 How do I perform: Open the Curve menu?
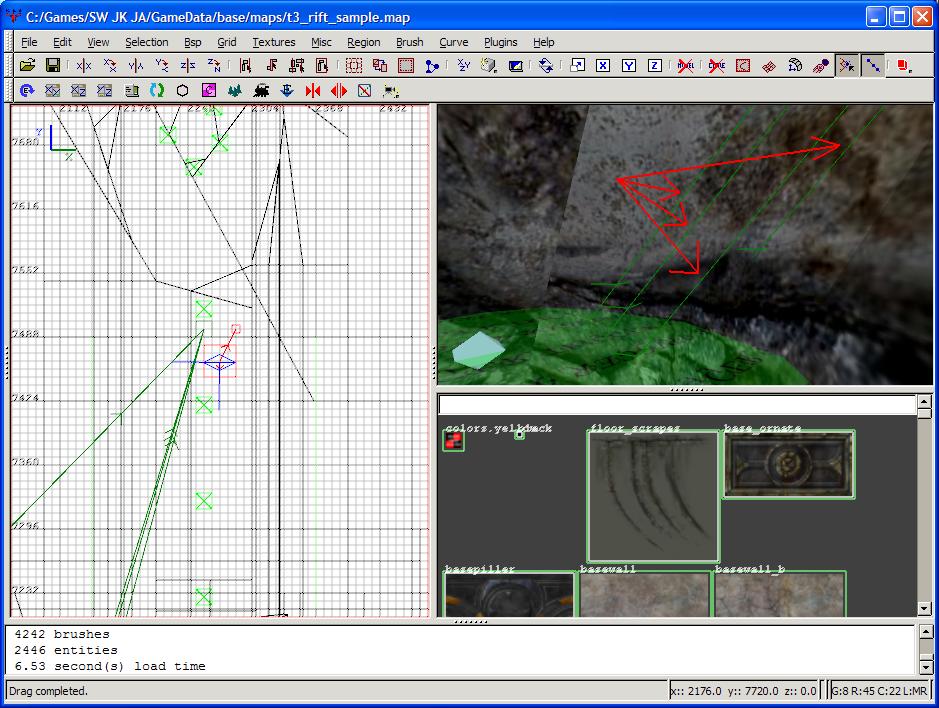click(x=453, y=42)
